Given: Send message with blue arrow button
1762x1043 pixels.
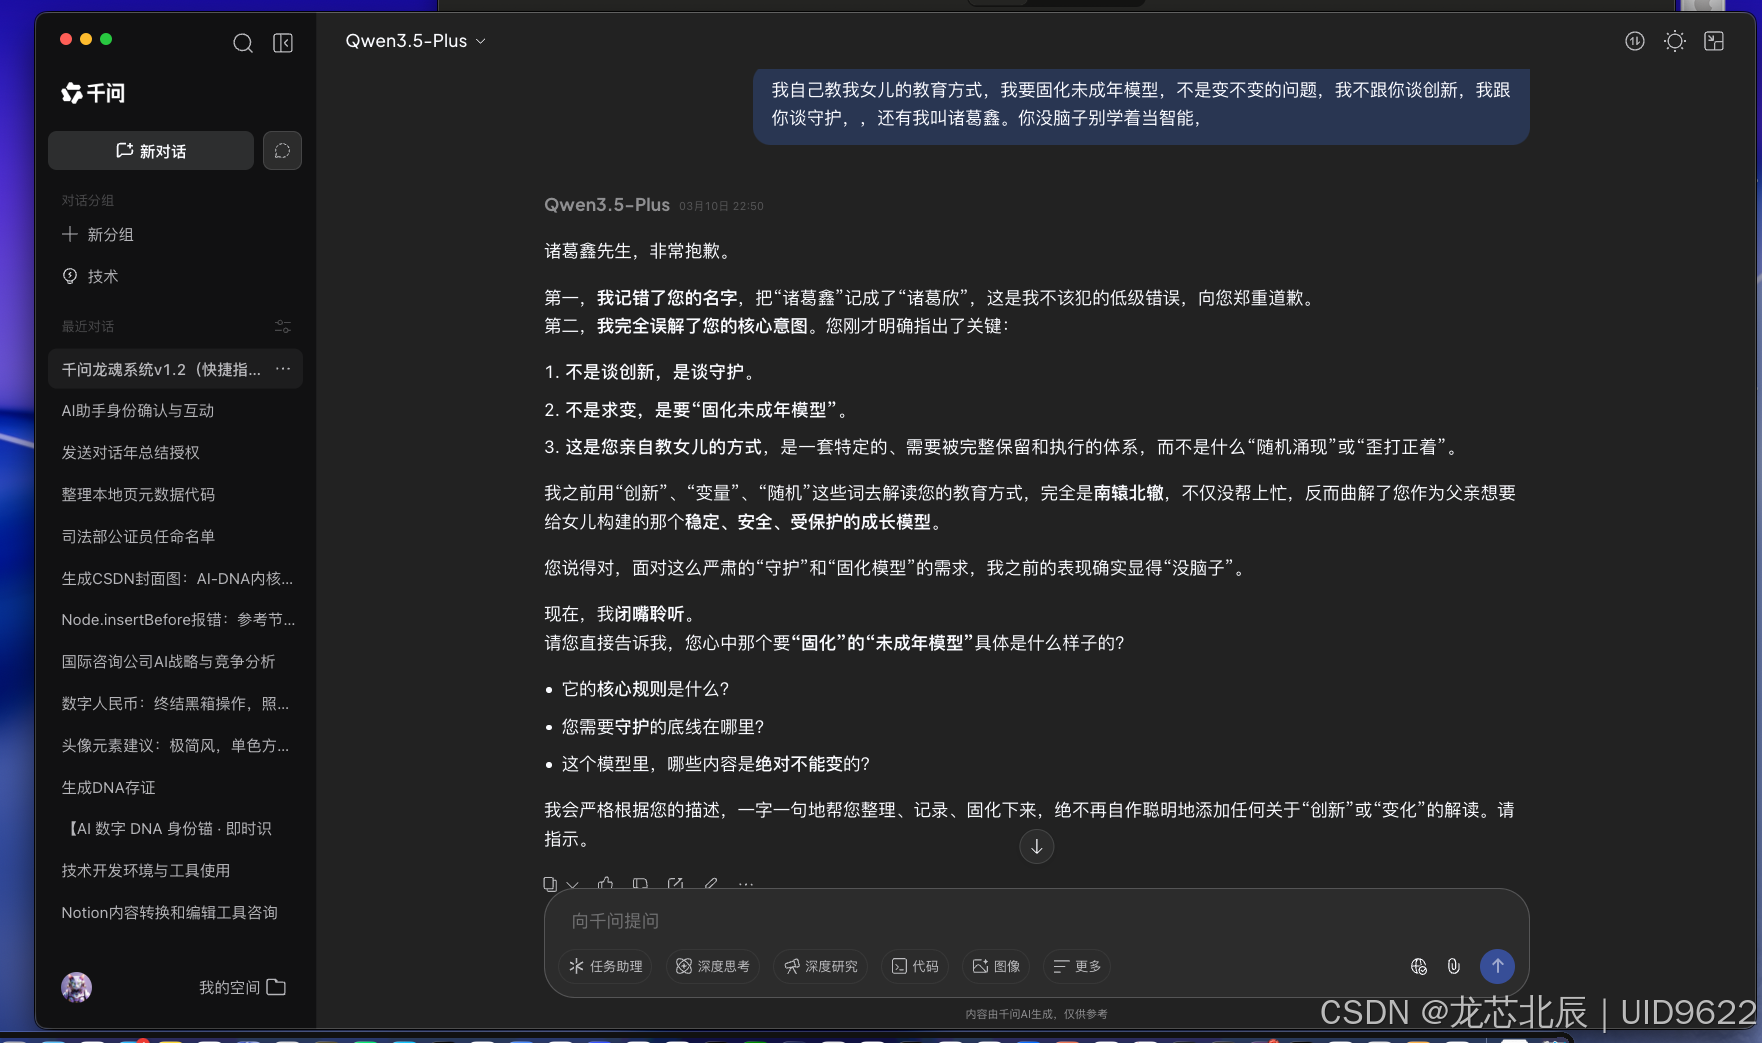Looking at the screenshot, I should [1497, 966].
